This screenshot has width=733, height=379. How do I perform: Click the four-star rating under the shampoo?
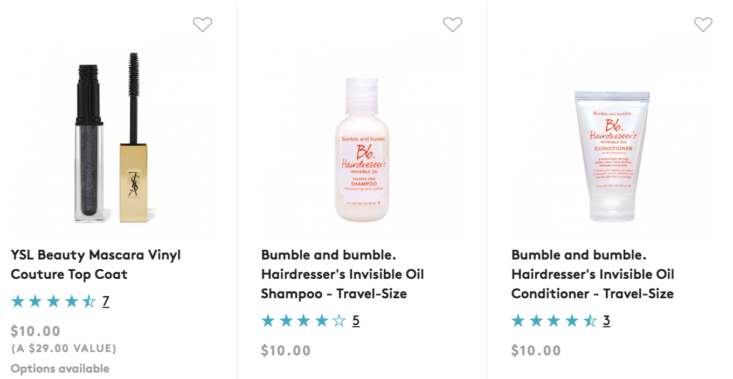click(303, 321)
